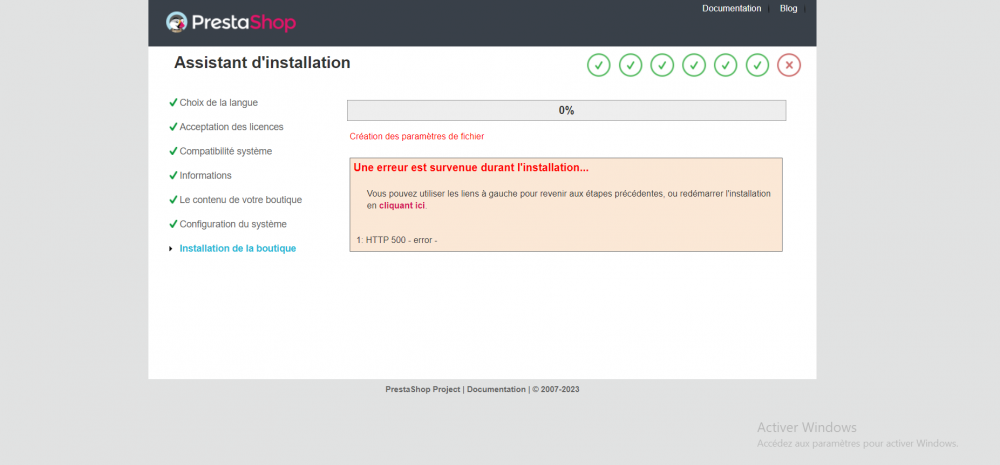The image size is (1000, 465).
Task: Click the Assistant d'installation title
Action: [x=262, y=63]
